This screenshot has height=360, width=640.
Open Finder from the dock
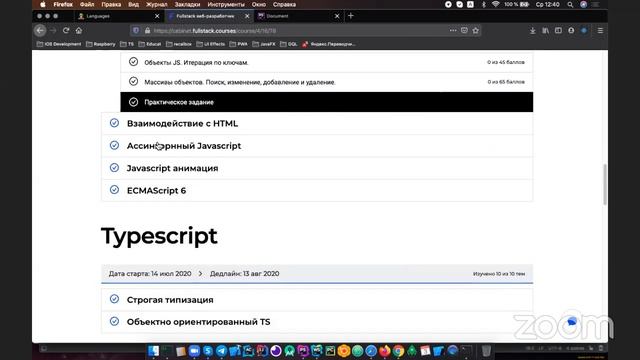(x=153, y=351)
